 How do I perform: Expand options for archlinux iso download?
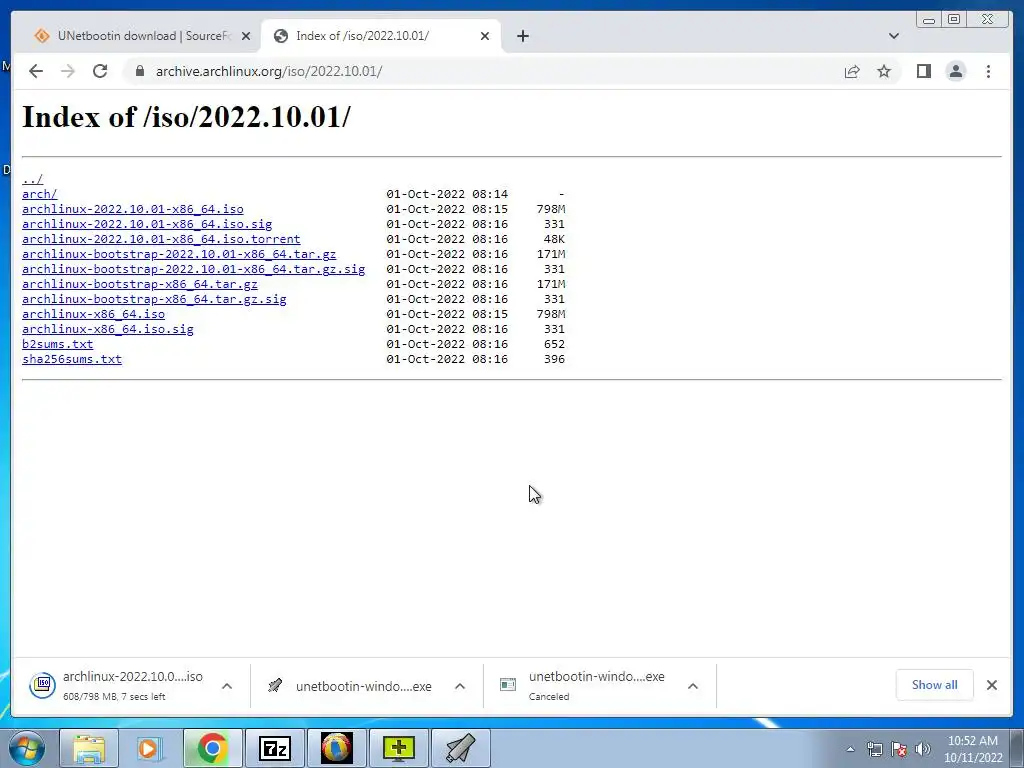[x=227, y=686]
